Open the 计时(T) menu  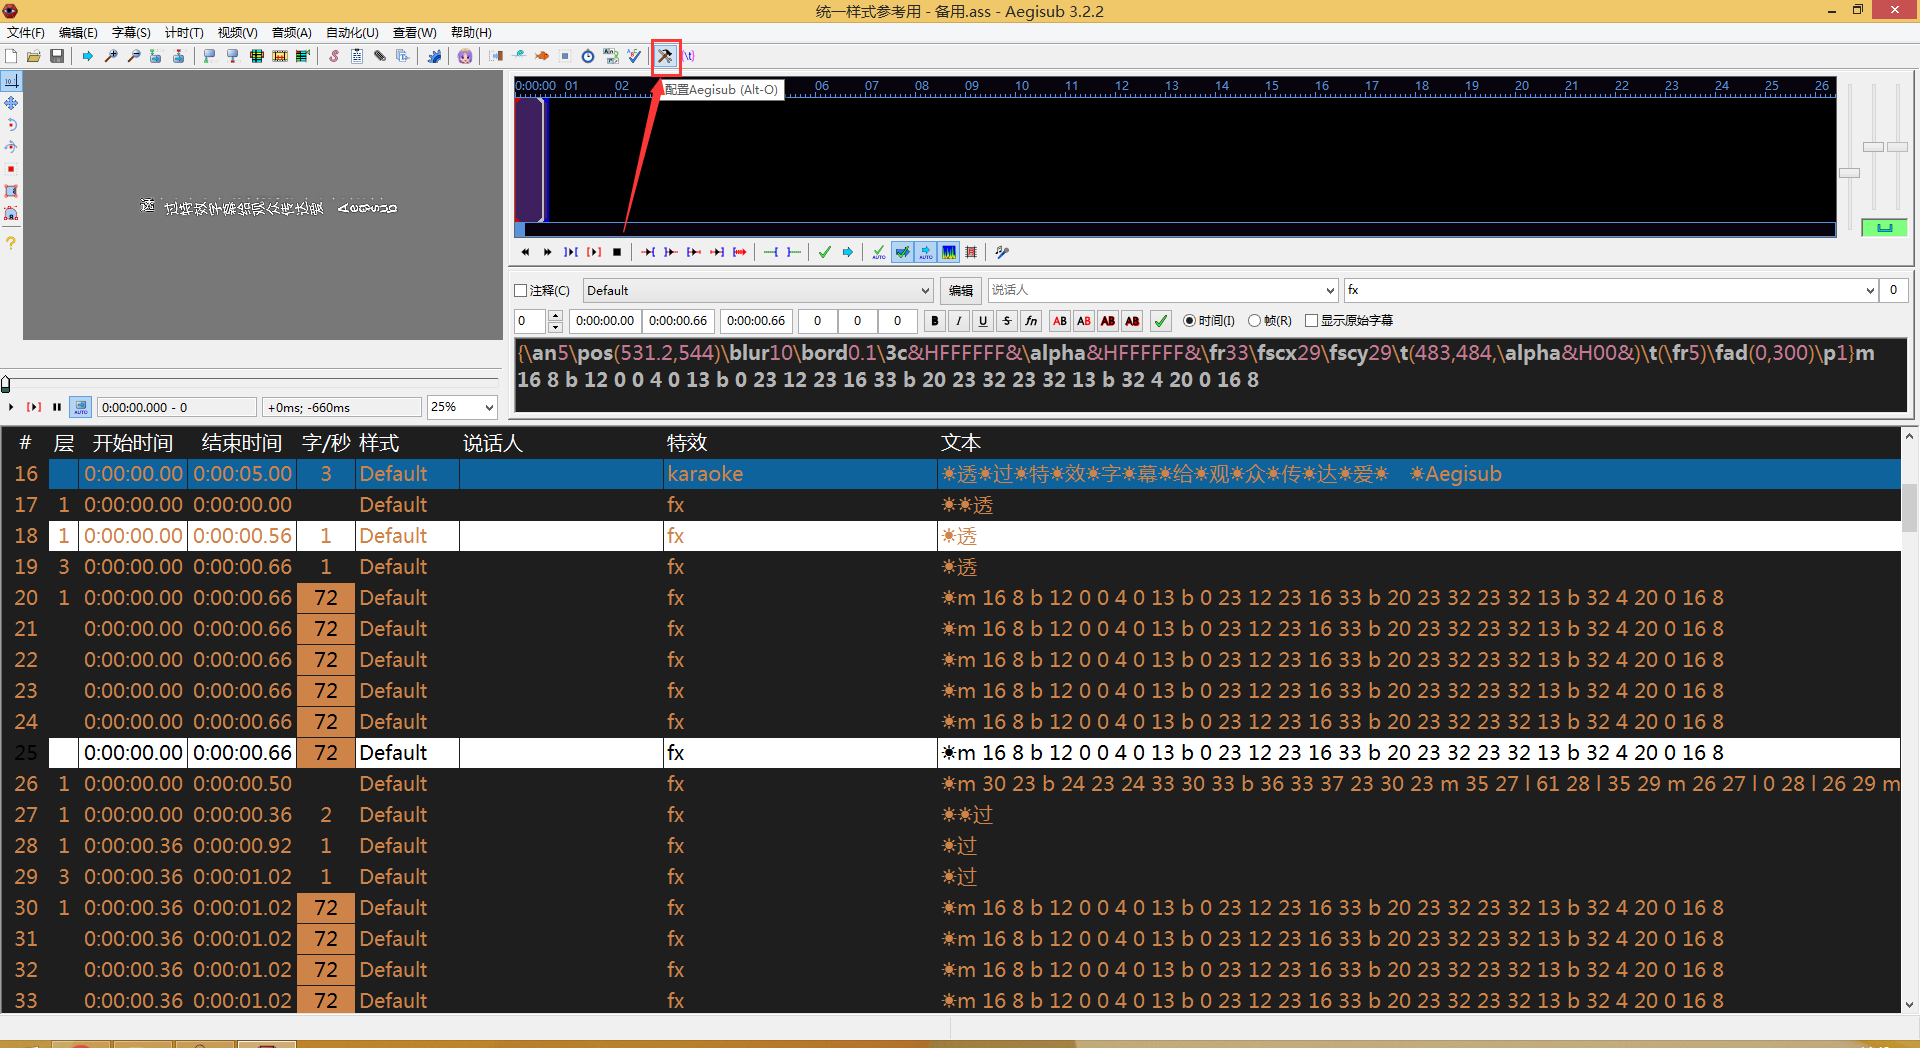(184, 32)
